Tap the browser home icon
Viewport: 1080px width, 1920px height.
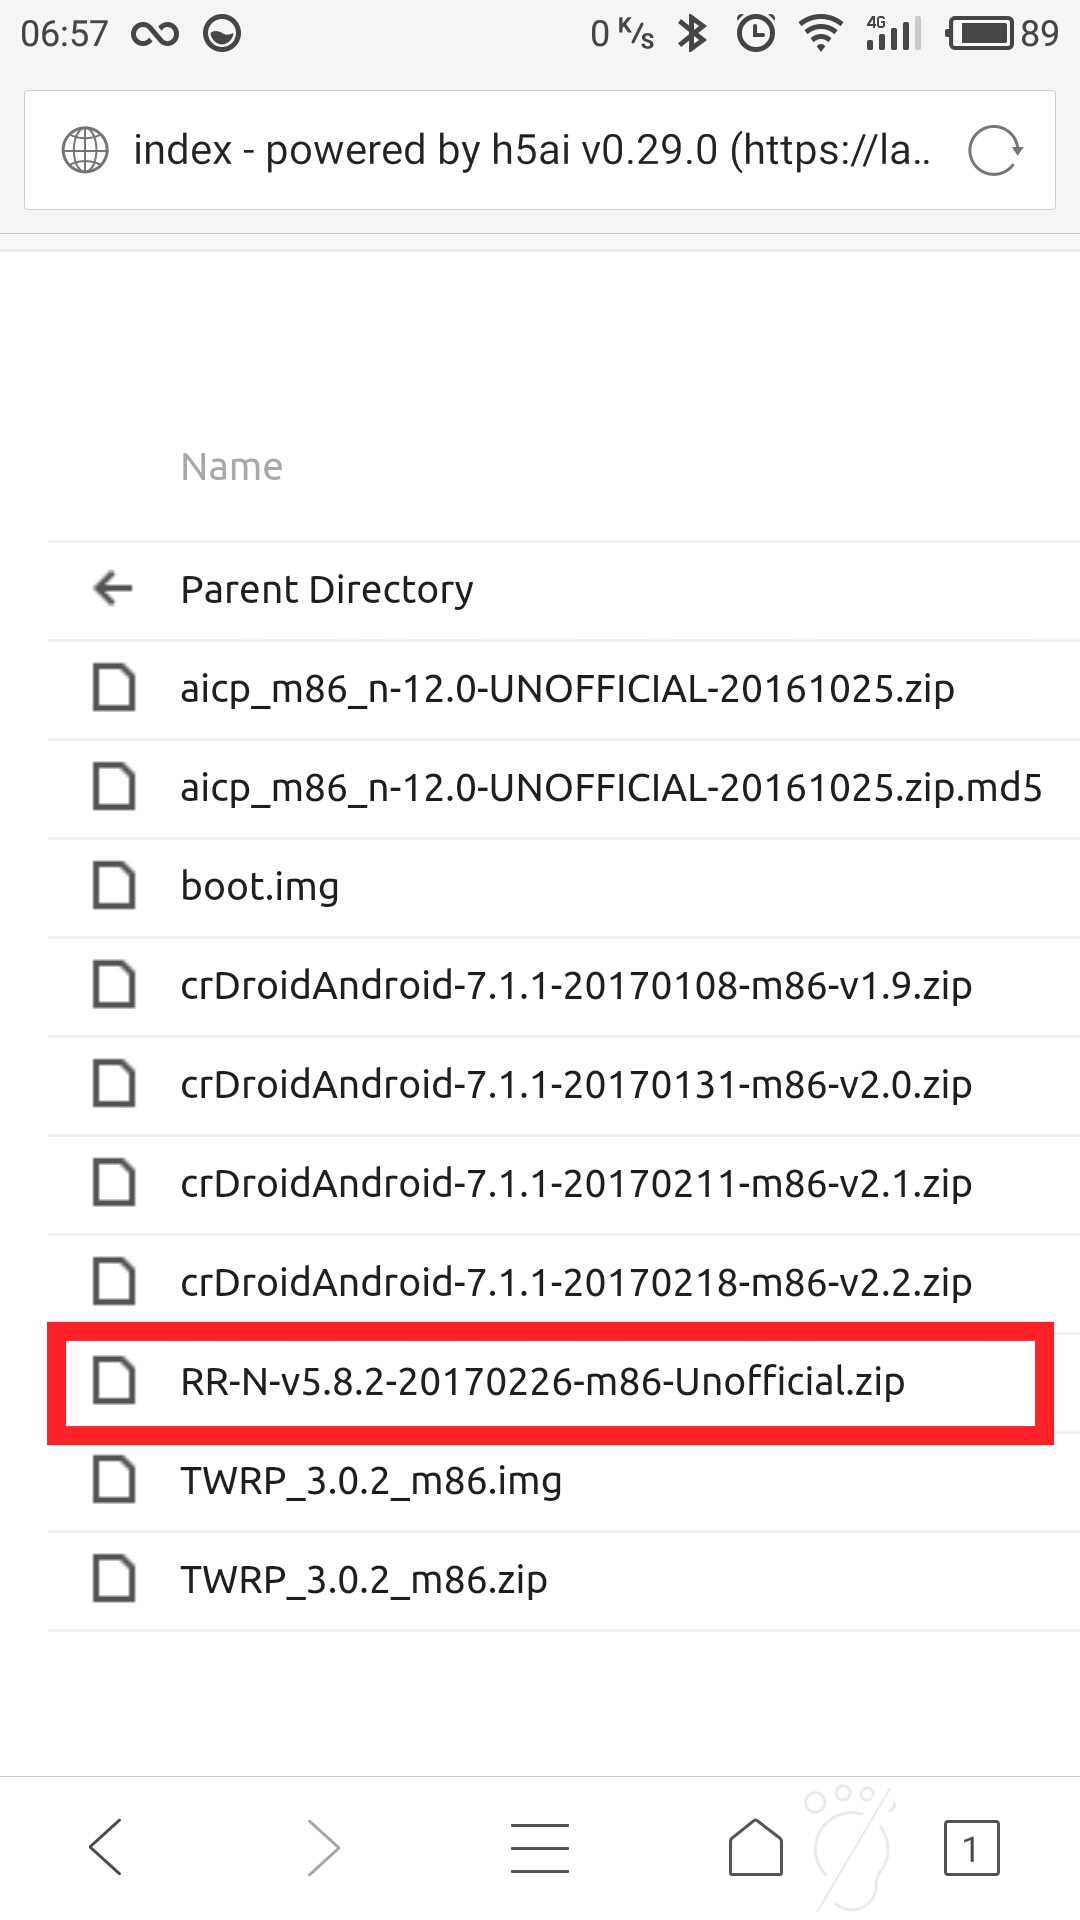(x=756, y=1846)
